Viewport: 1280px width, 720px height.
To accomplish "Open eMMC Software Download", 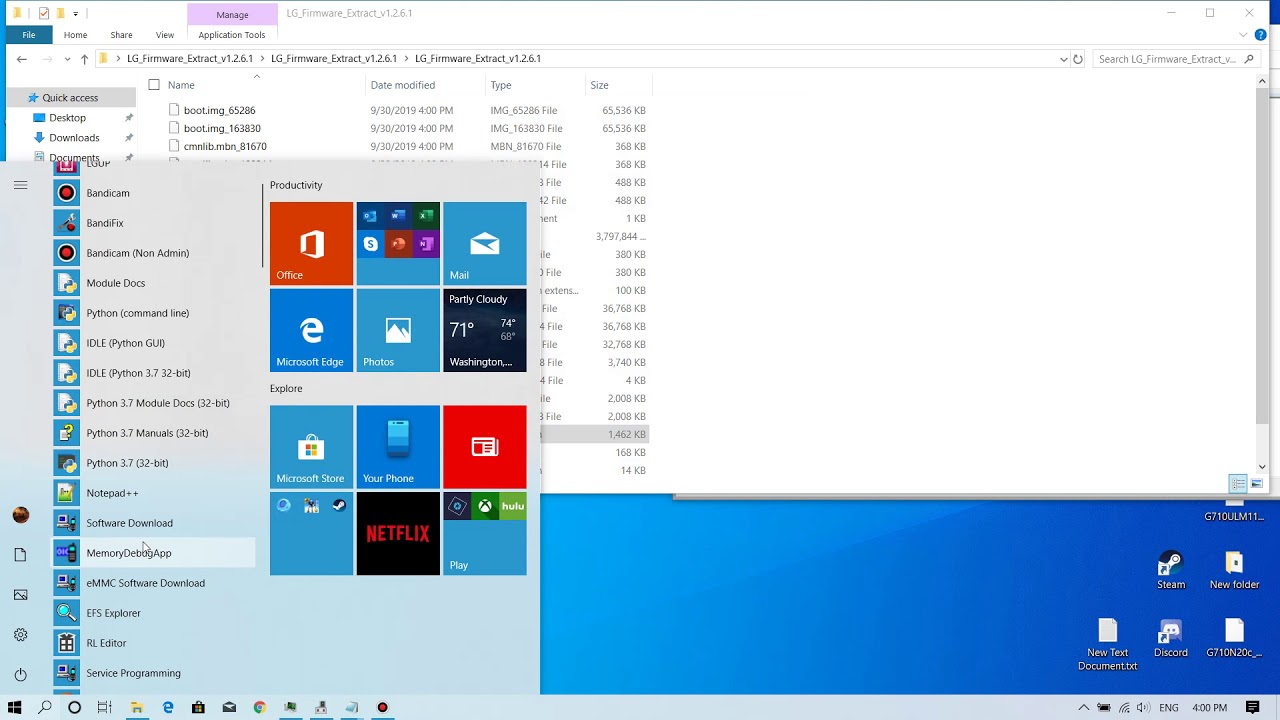I will (x=154, y=583).
